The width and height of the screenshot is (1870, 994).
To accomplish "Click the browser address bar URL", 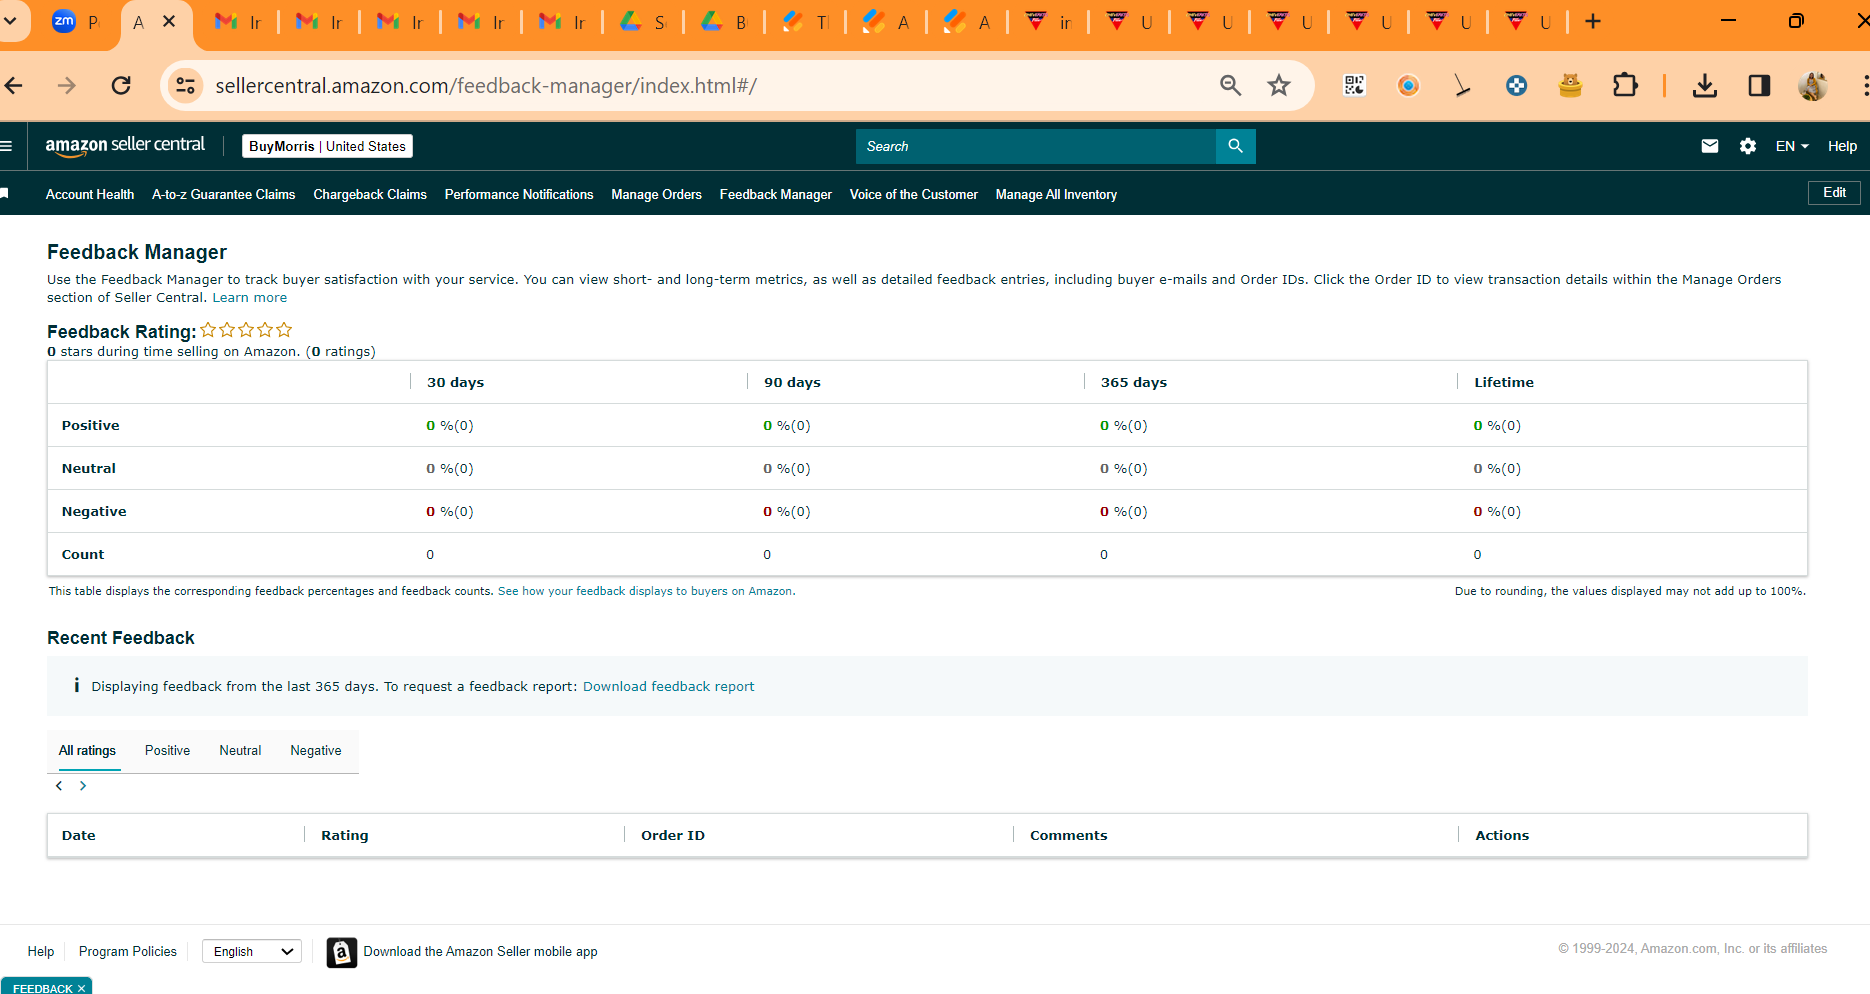I will point(486,86).
